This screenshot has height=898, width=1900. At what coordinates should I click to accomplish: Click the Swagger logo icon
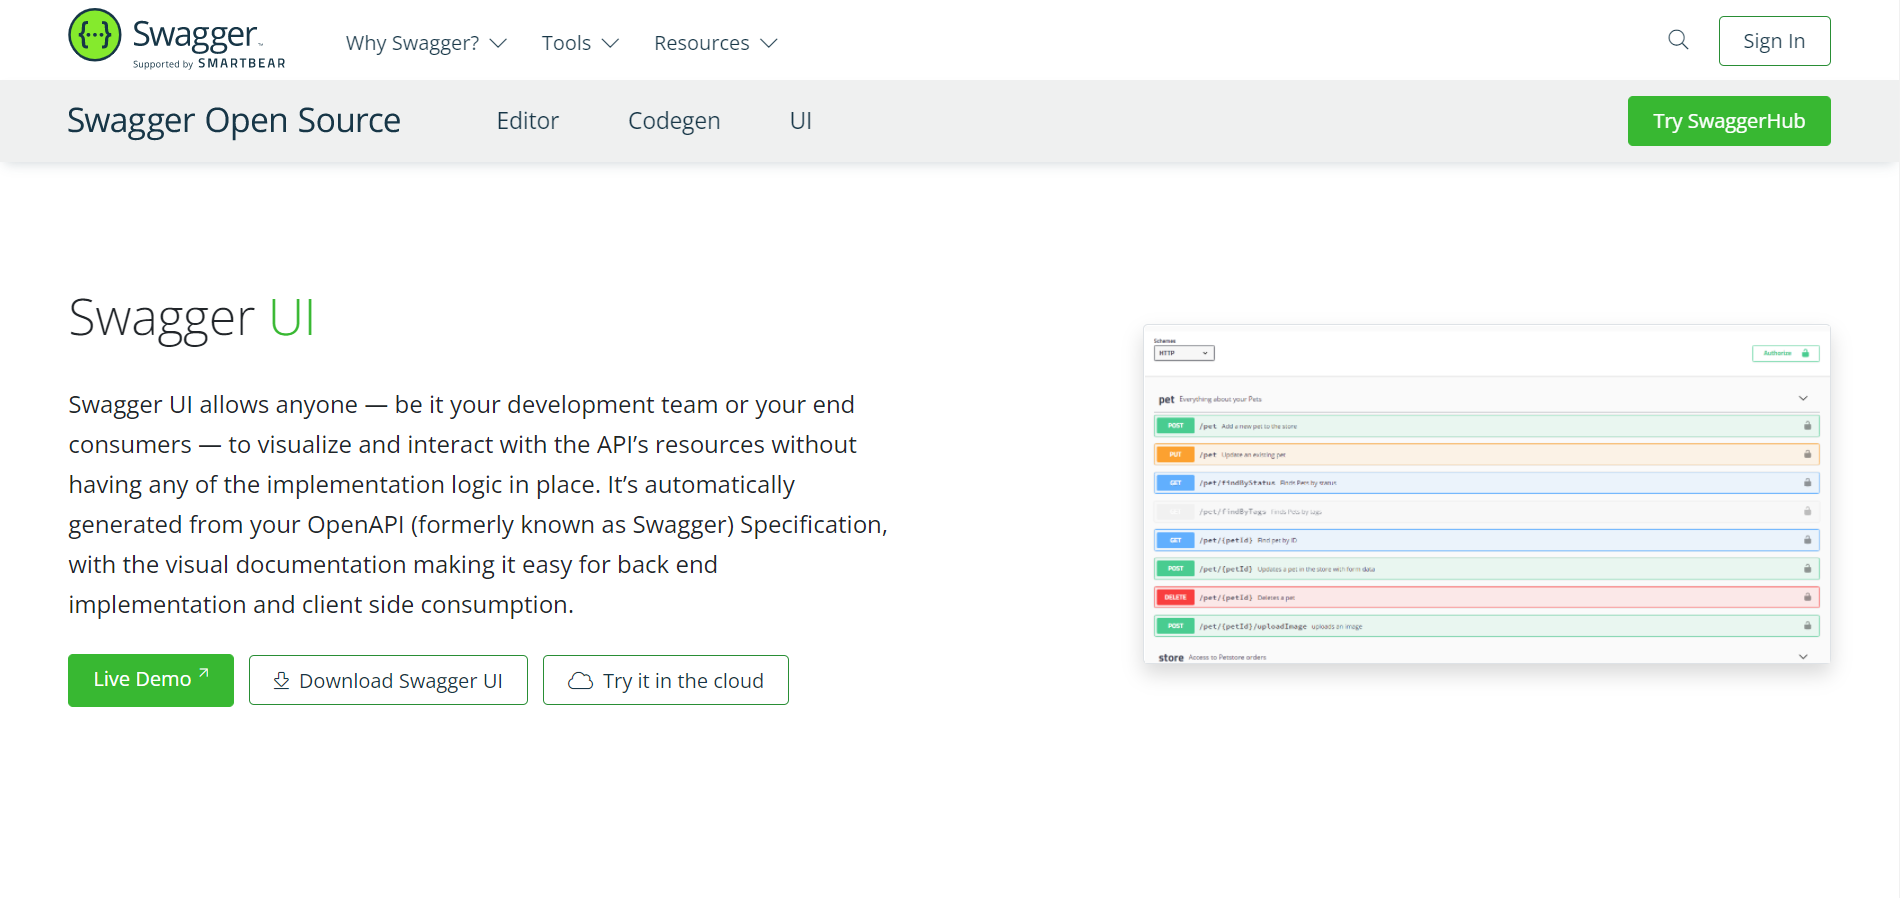pyautogui.click(x=95, y=35)
